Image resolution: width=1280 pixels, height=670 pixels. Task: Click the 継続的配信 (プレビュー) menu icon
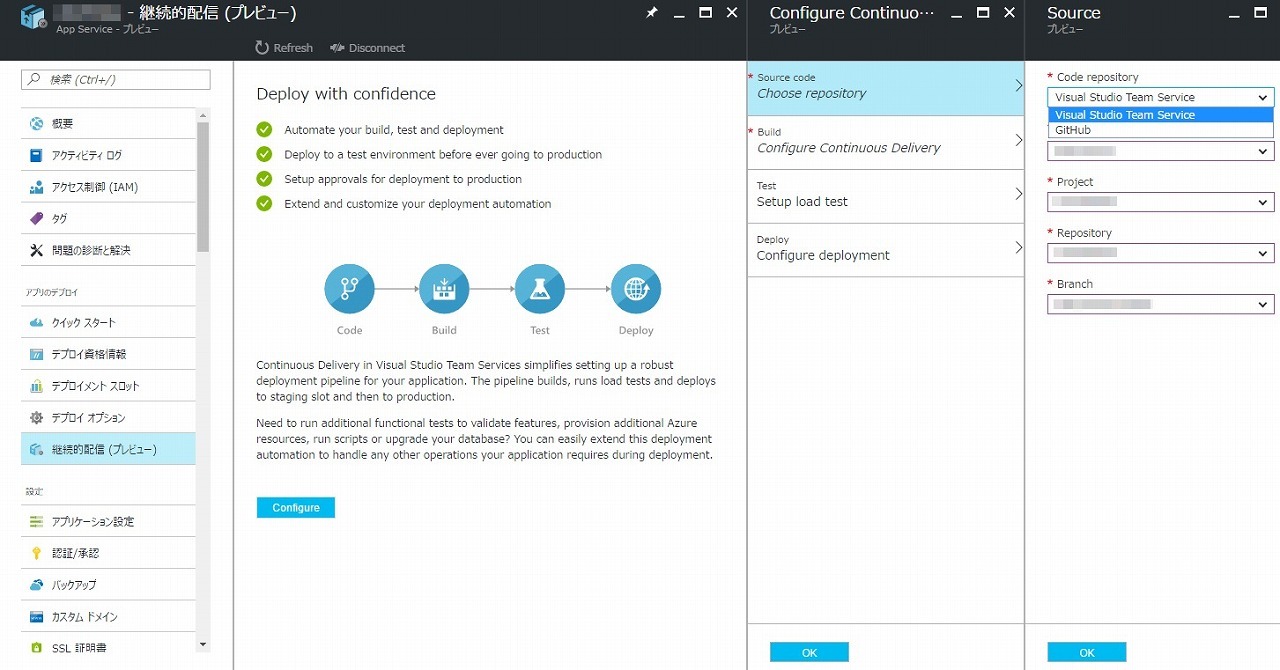36,450
